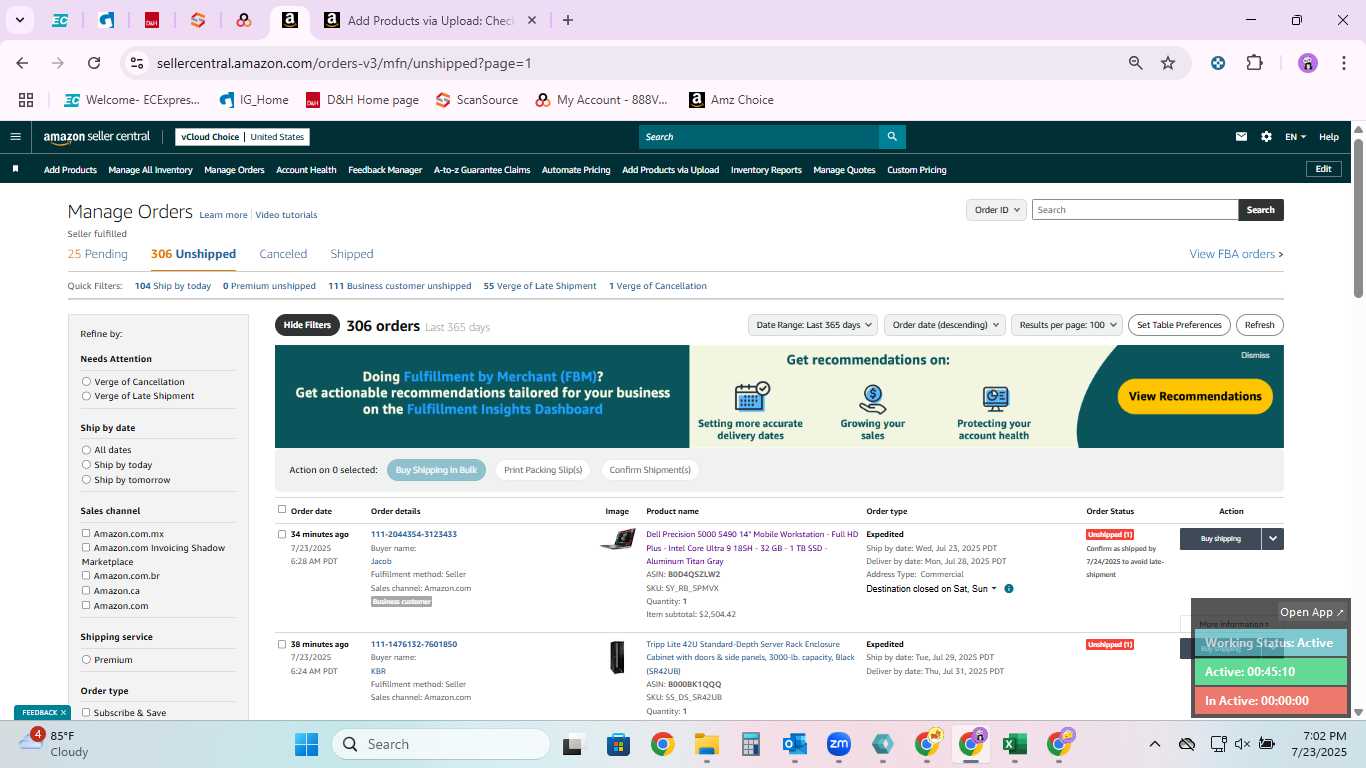Viewport: 1366px width, 768px height.
Task: Expand the arrow next to Buy shipping
Action: coord(1272,539)
